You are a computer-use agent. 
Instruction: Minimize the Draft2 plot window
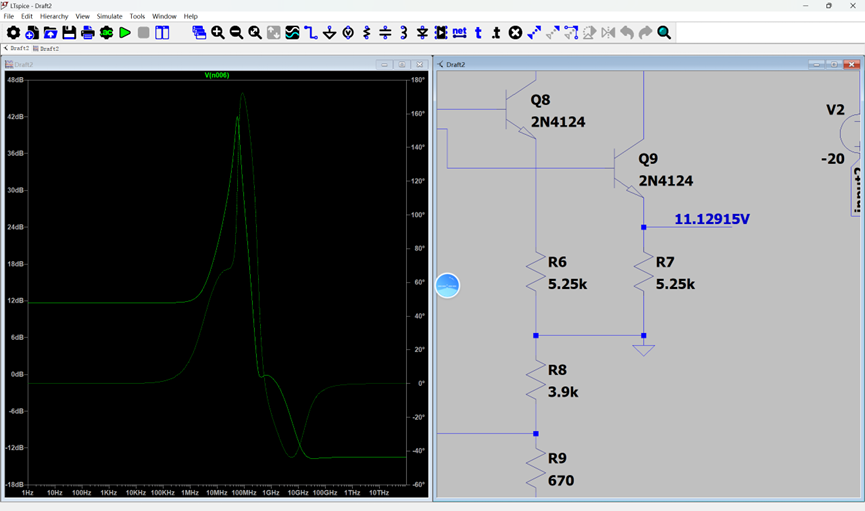pyautogui.click(x=385, y=65)
